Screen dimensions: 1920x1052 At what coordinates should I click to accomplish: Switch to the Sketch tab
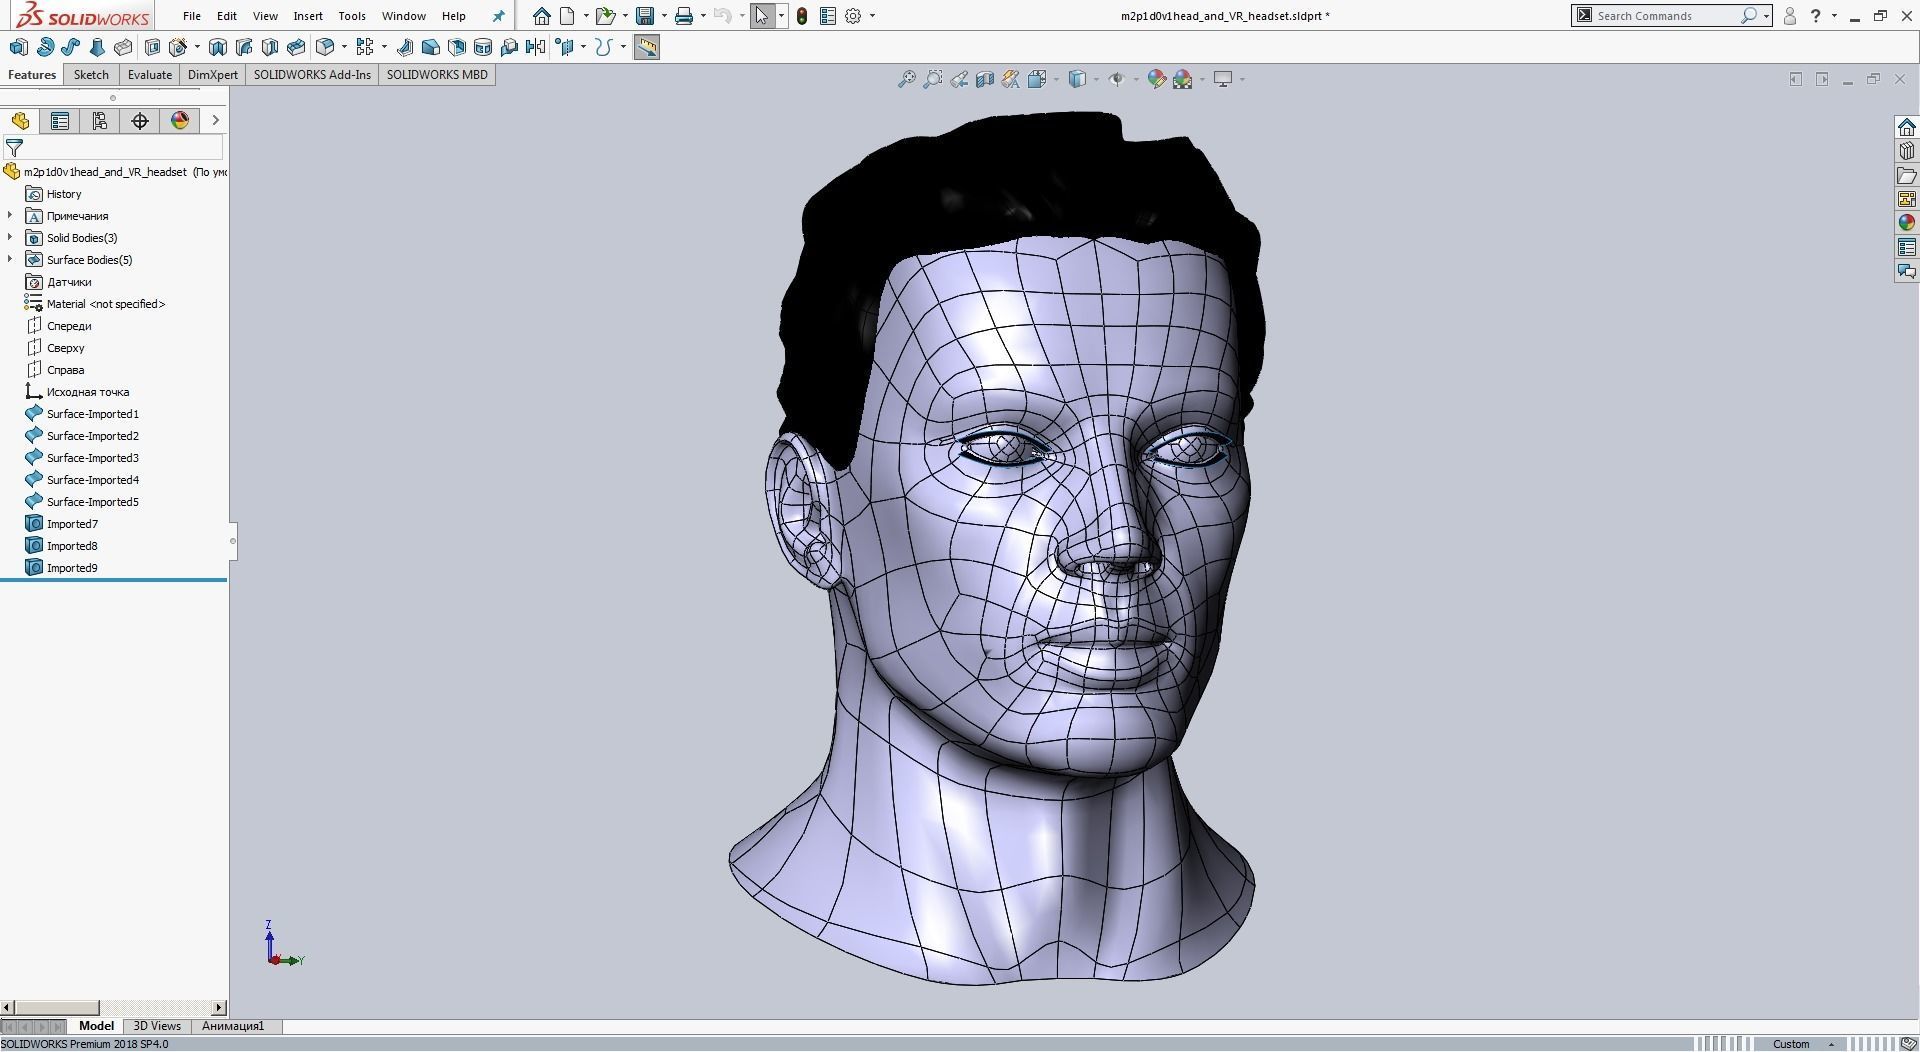pyautogui.click(x=91, y=75)
